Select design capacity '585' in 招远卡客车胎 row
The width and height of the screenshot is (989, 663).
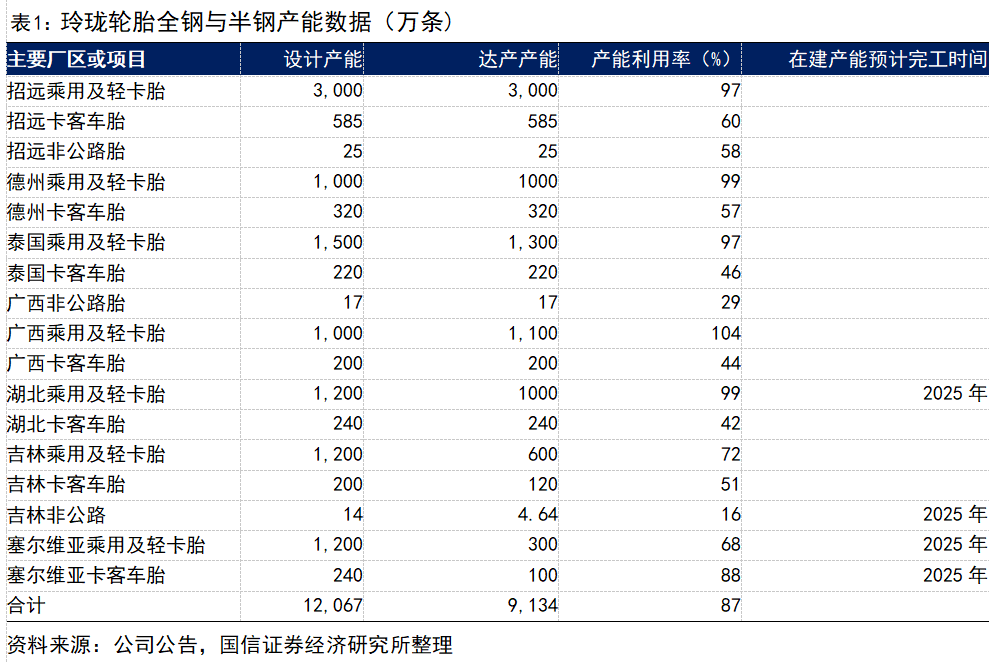[348, 121]
